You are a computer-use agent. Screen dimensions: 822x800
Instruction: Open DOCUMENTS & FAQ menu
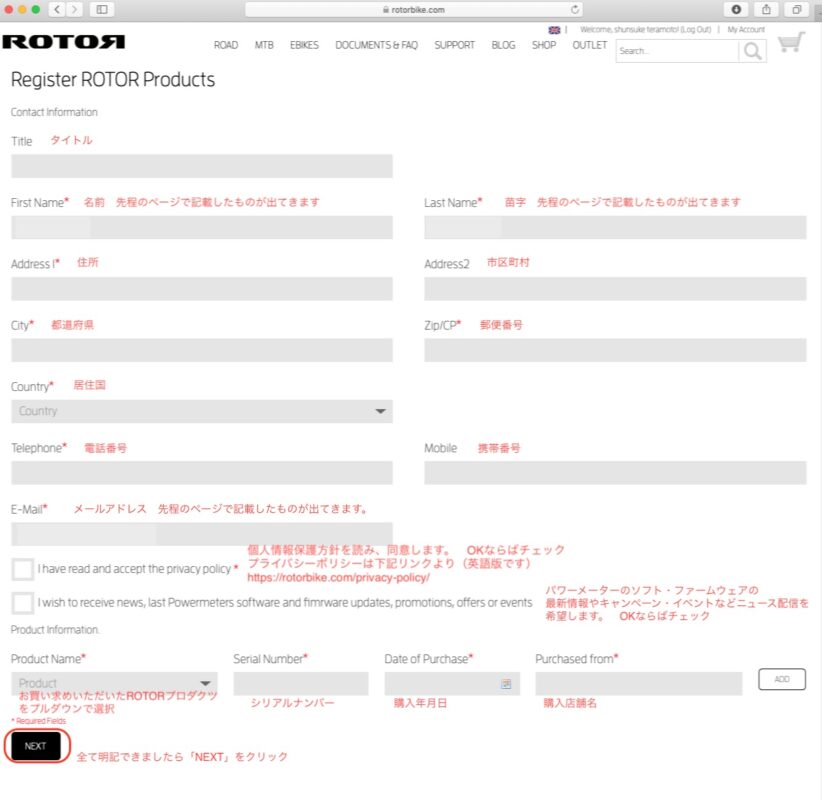coord(376,45)
